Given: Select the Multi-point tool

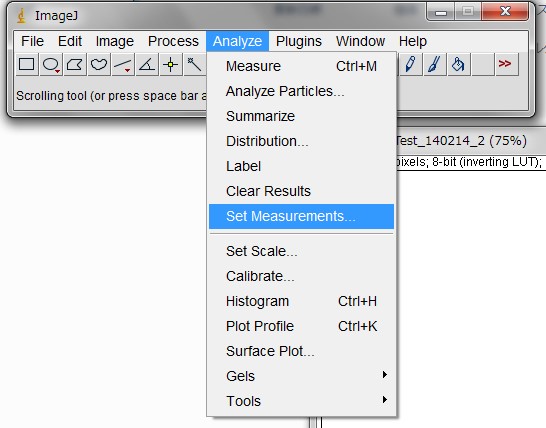Looking at the screenshot, I should click(171, 64).
